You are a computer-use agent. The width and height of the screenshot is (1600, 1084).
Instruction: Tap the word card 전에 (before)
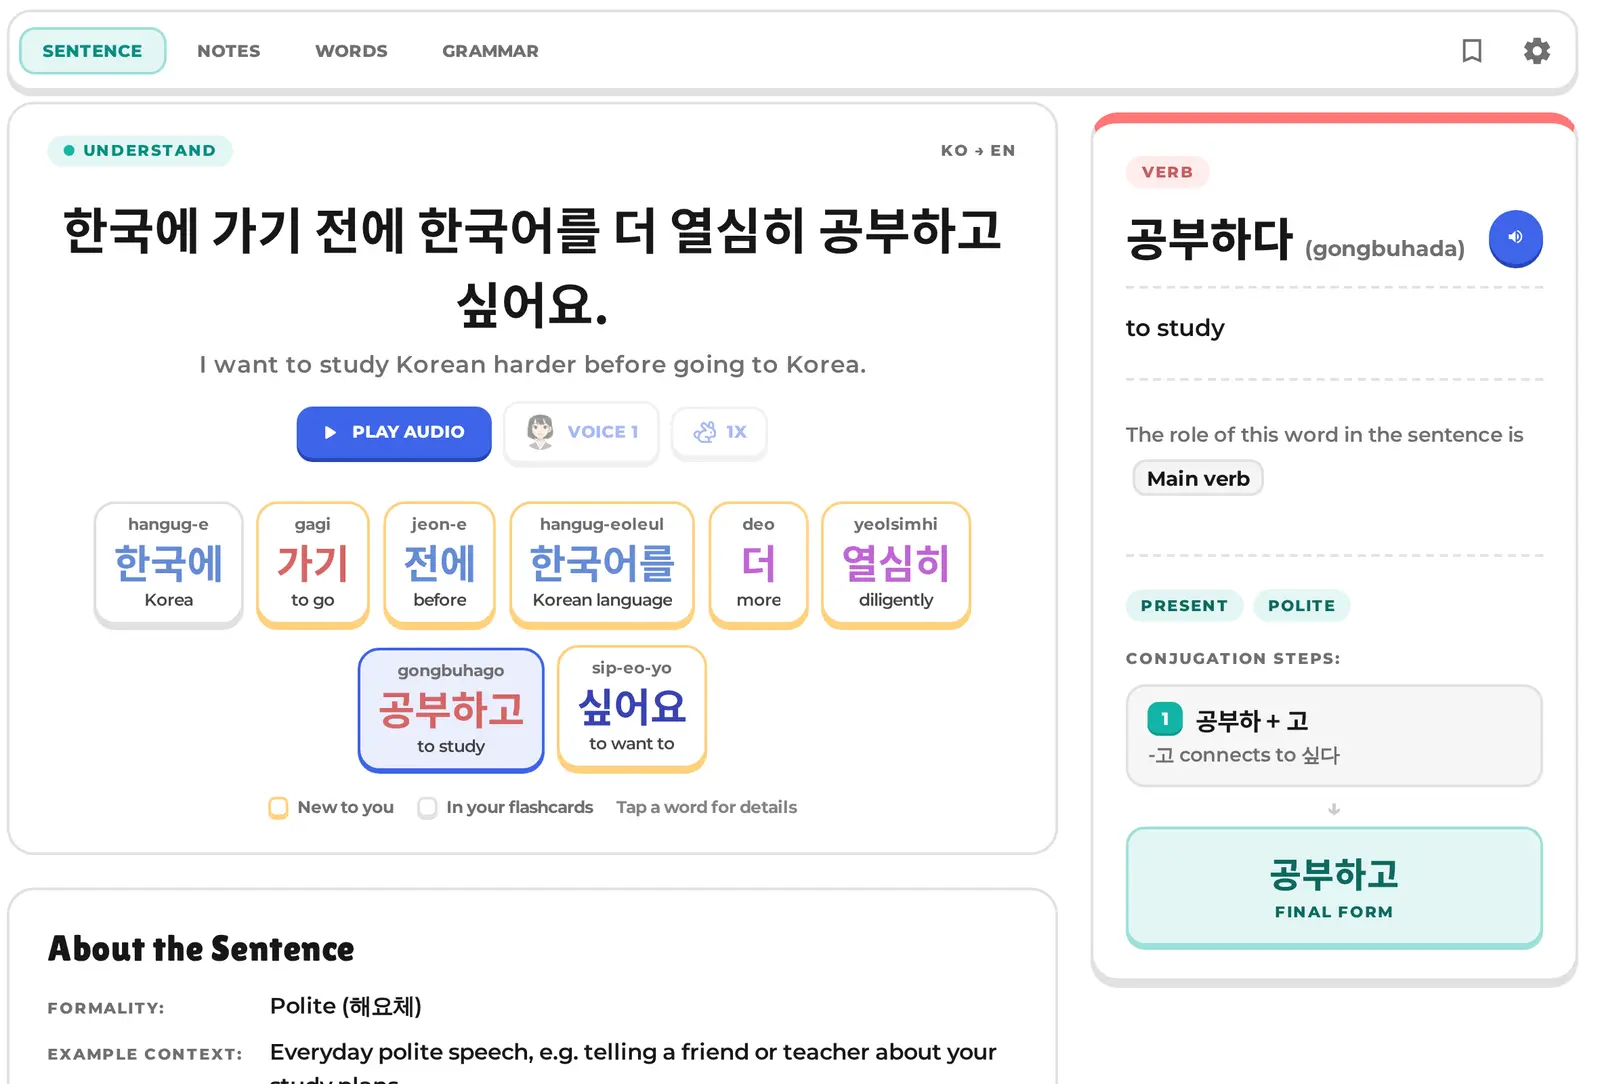coord(440,564)
